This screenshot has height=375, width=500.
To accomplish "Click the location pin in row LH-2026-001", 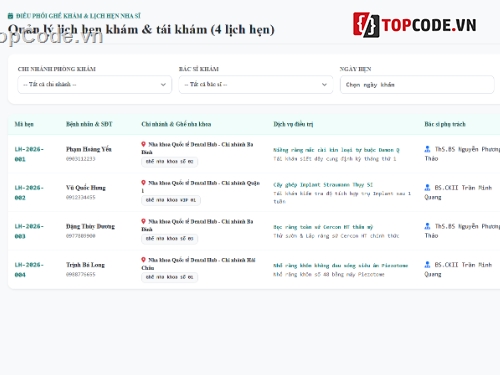I will 143,144.
